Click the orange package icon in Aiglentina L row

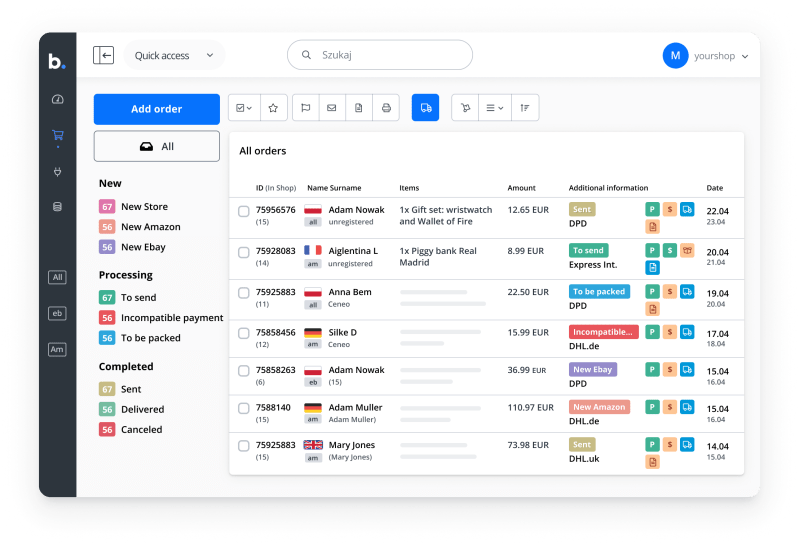click(x=687, y=250)
